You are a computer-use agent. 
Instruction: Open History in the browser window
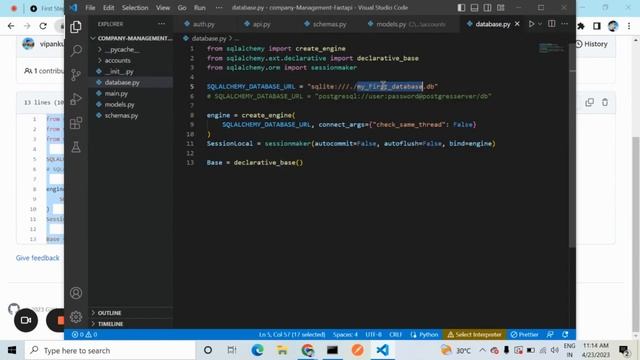[x=592, y=44]
